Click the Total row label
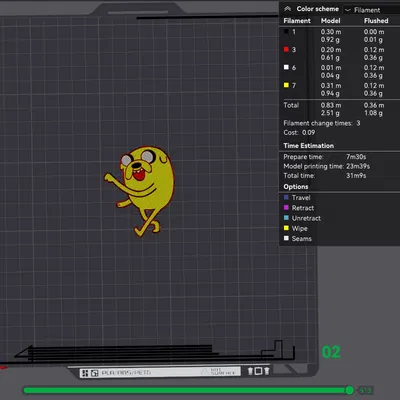The height and width of the screenshot is (400, 400). pos(291,105)
